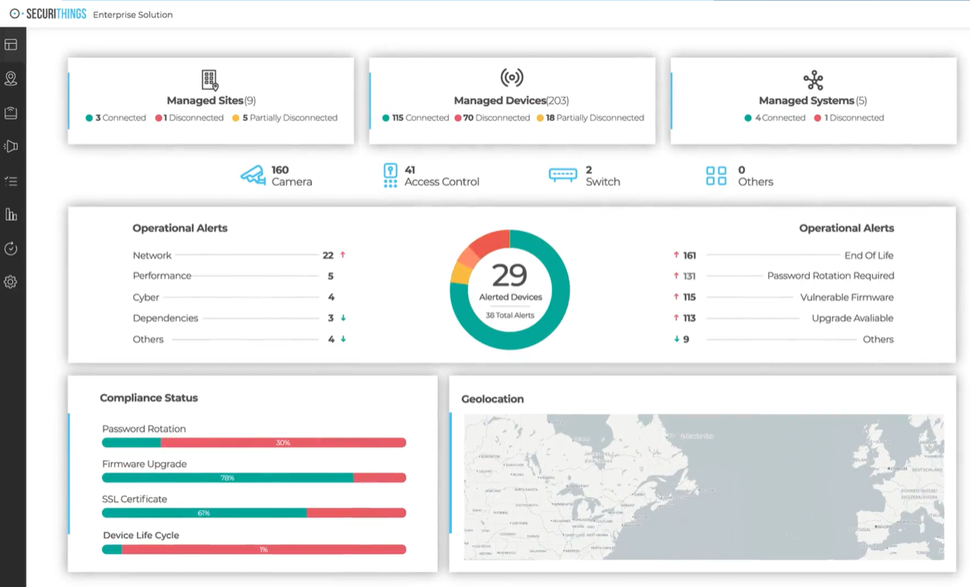
Task: Click the green down arrow next to 9
Action: click(x=676, y=339)
